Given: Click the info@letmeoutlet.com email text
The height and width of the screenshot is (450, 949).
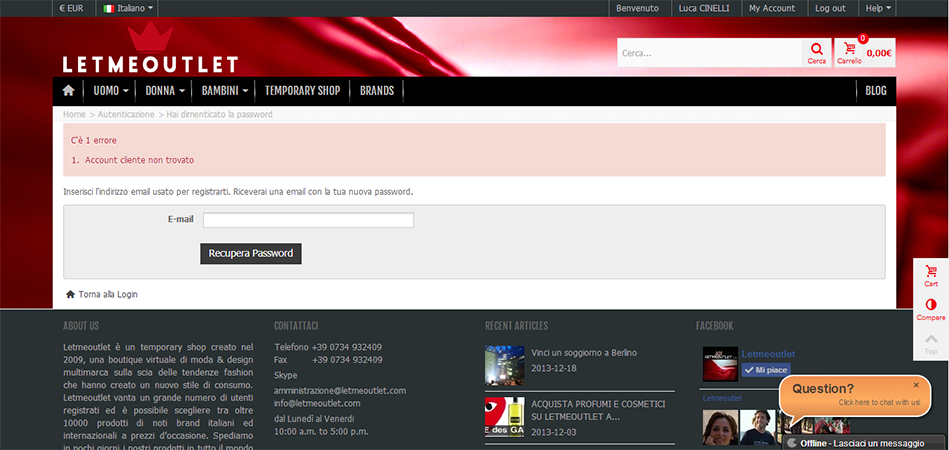Looking at the screenshot, I should click(x=317, y=403).
